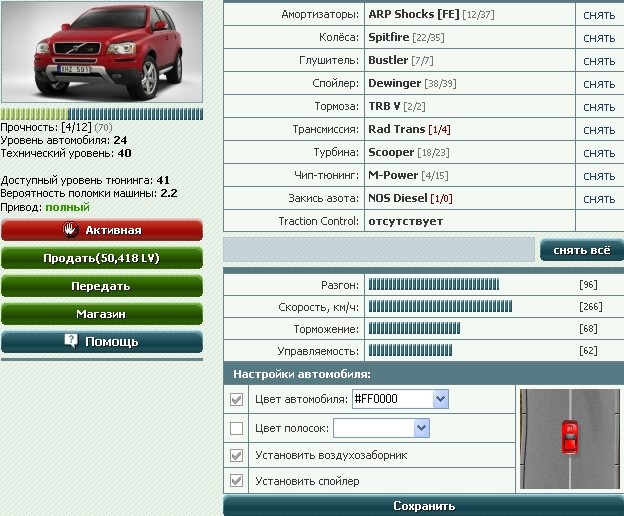Click the green полный drive type text

point(68,207)
